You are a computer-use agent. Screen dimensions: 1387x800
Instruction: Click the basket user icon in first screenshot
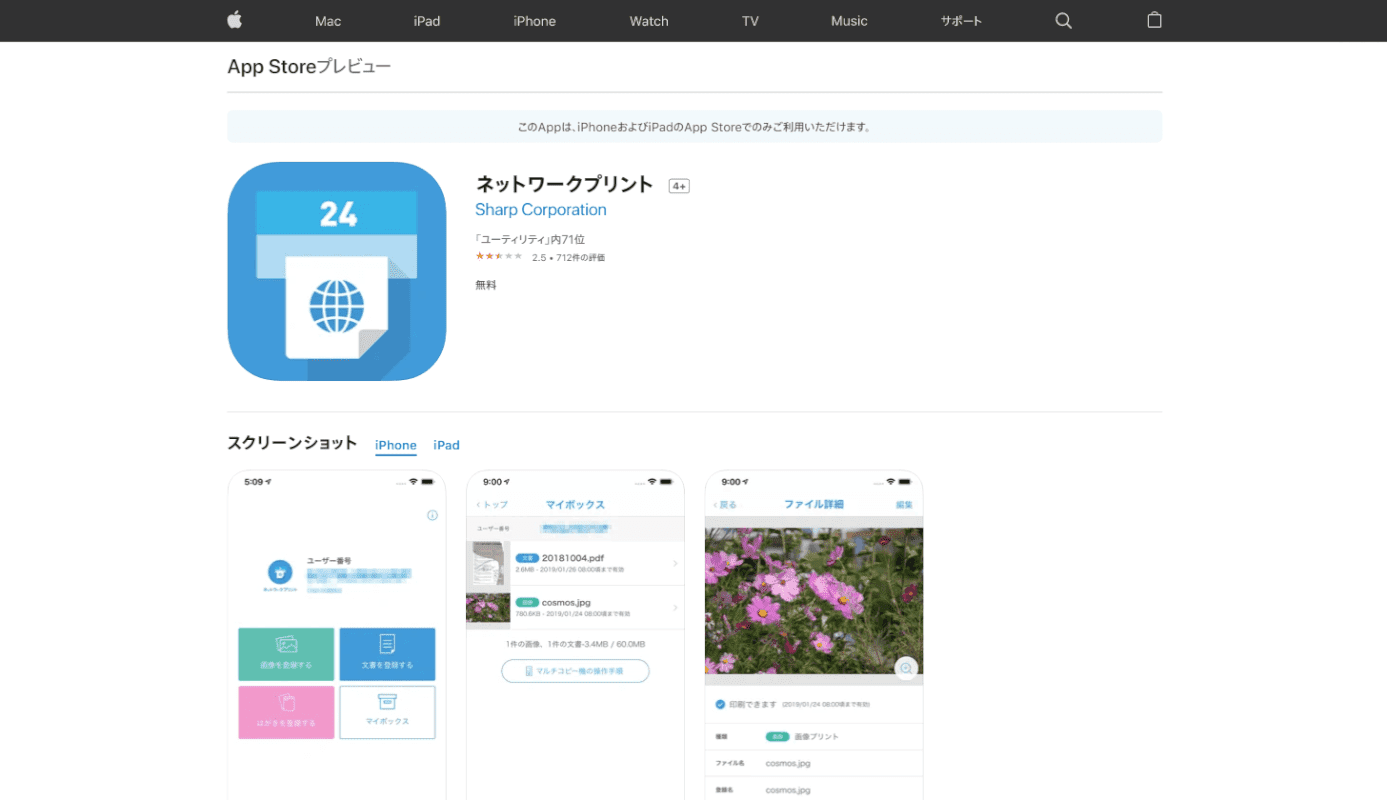[x=280, y=572]
